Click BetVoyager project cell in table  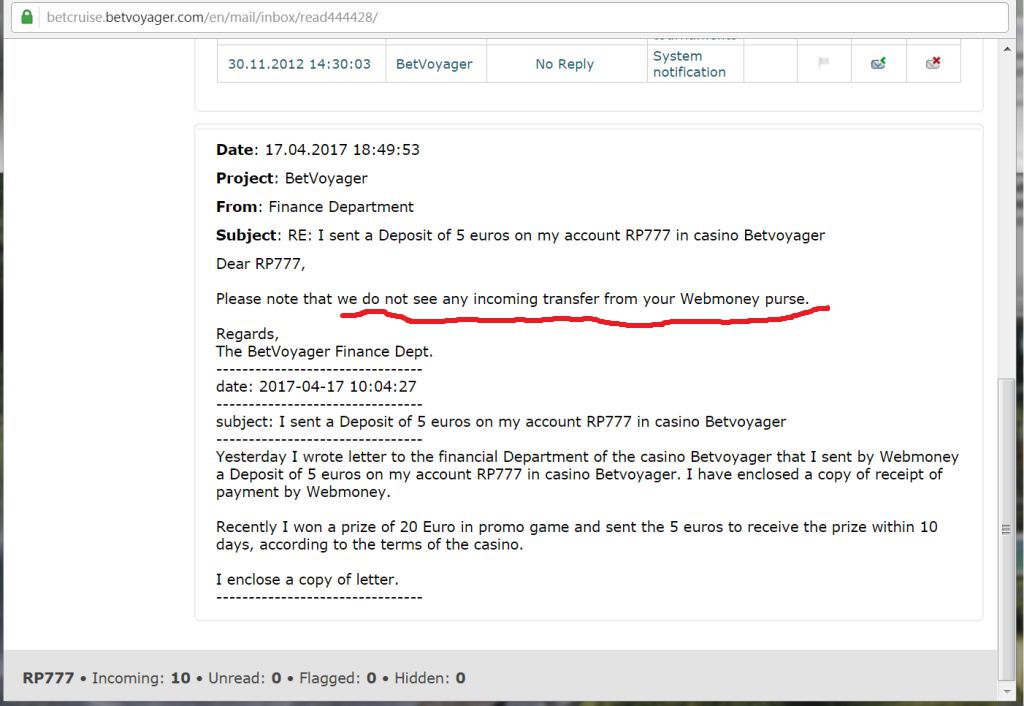pyautogui.click(x=434, y=64)
